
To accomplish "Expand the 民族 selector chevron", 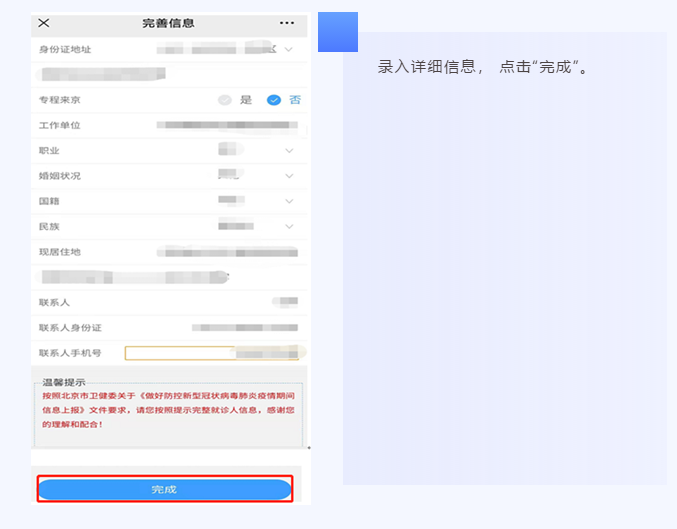I will pos(289,226).
